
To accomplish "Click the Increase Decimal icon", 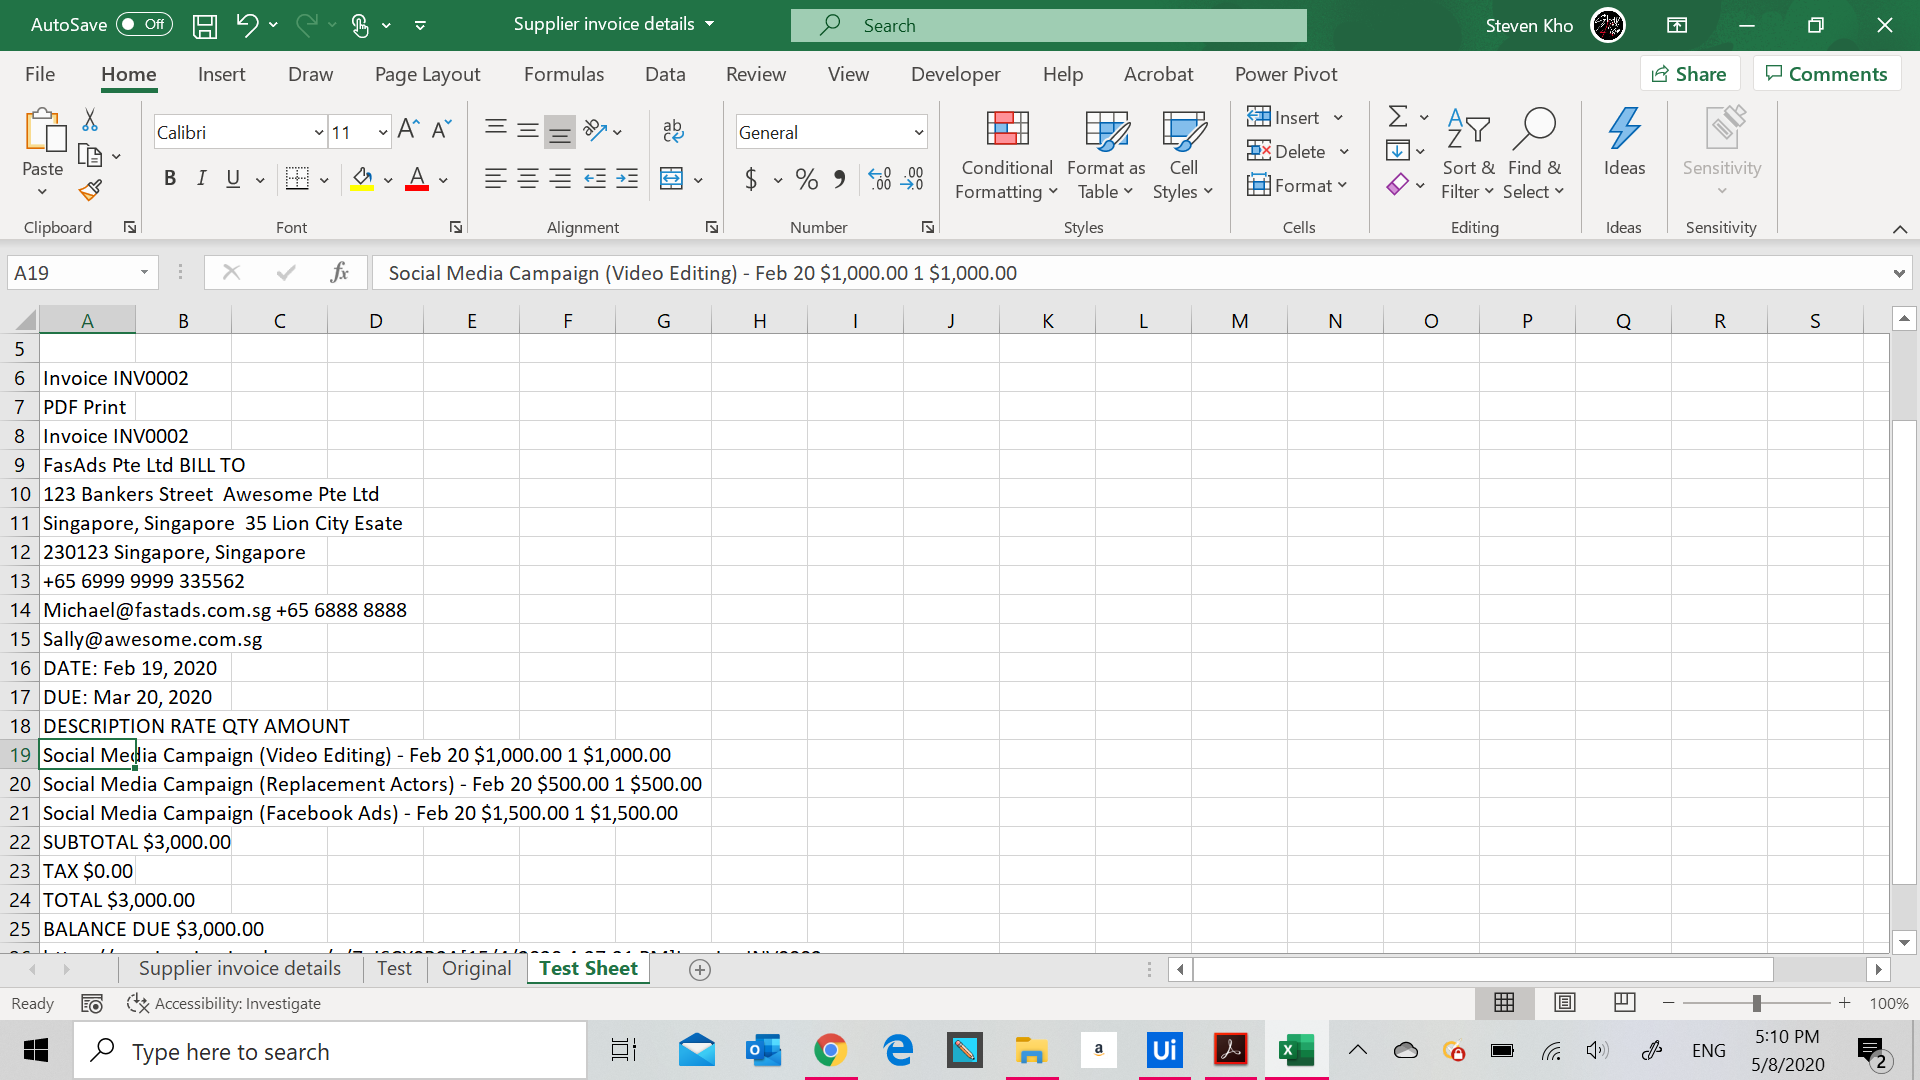I will tap(879, 179).
